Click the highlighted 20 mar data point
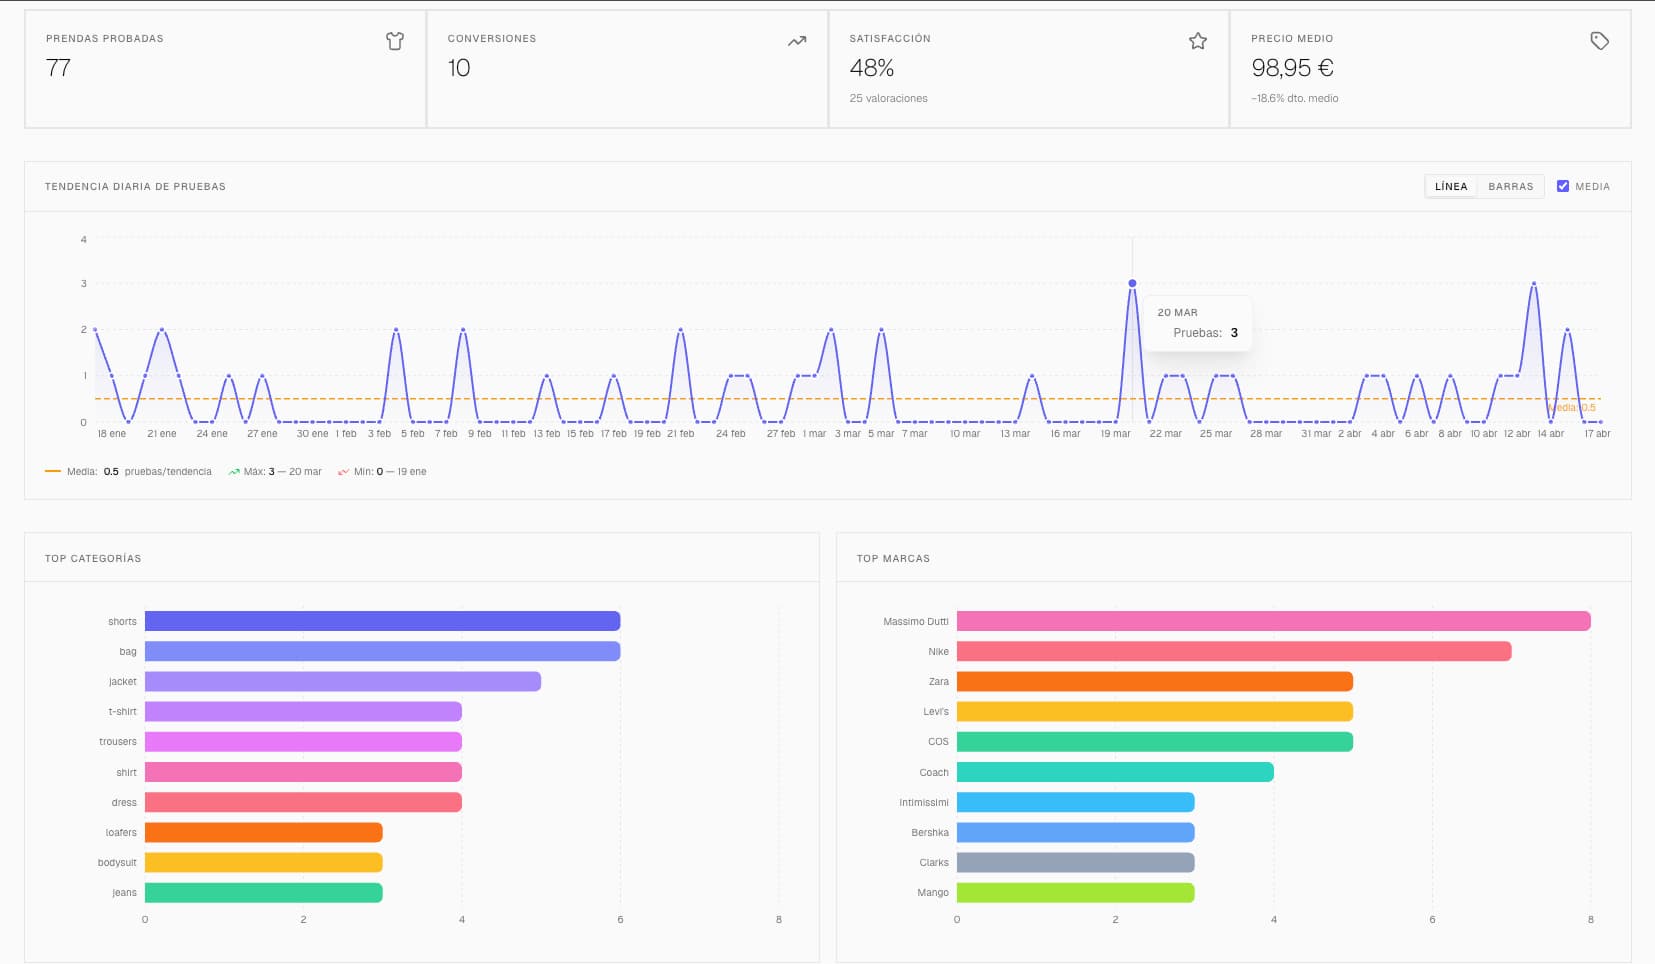1655x964 pixels. (x=1132, y=283)
